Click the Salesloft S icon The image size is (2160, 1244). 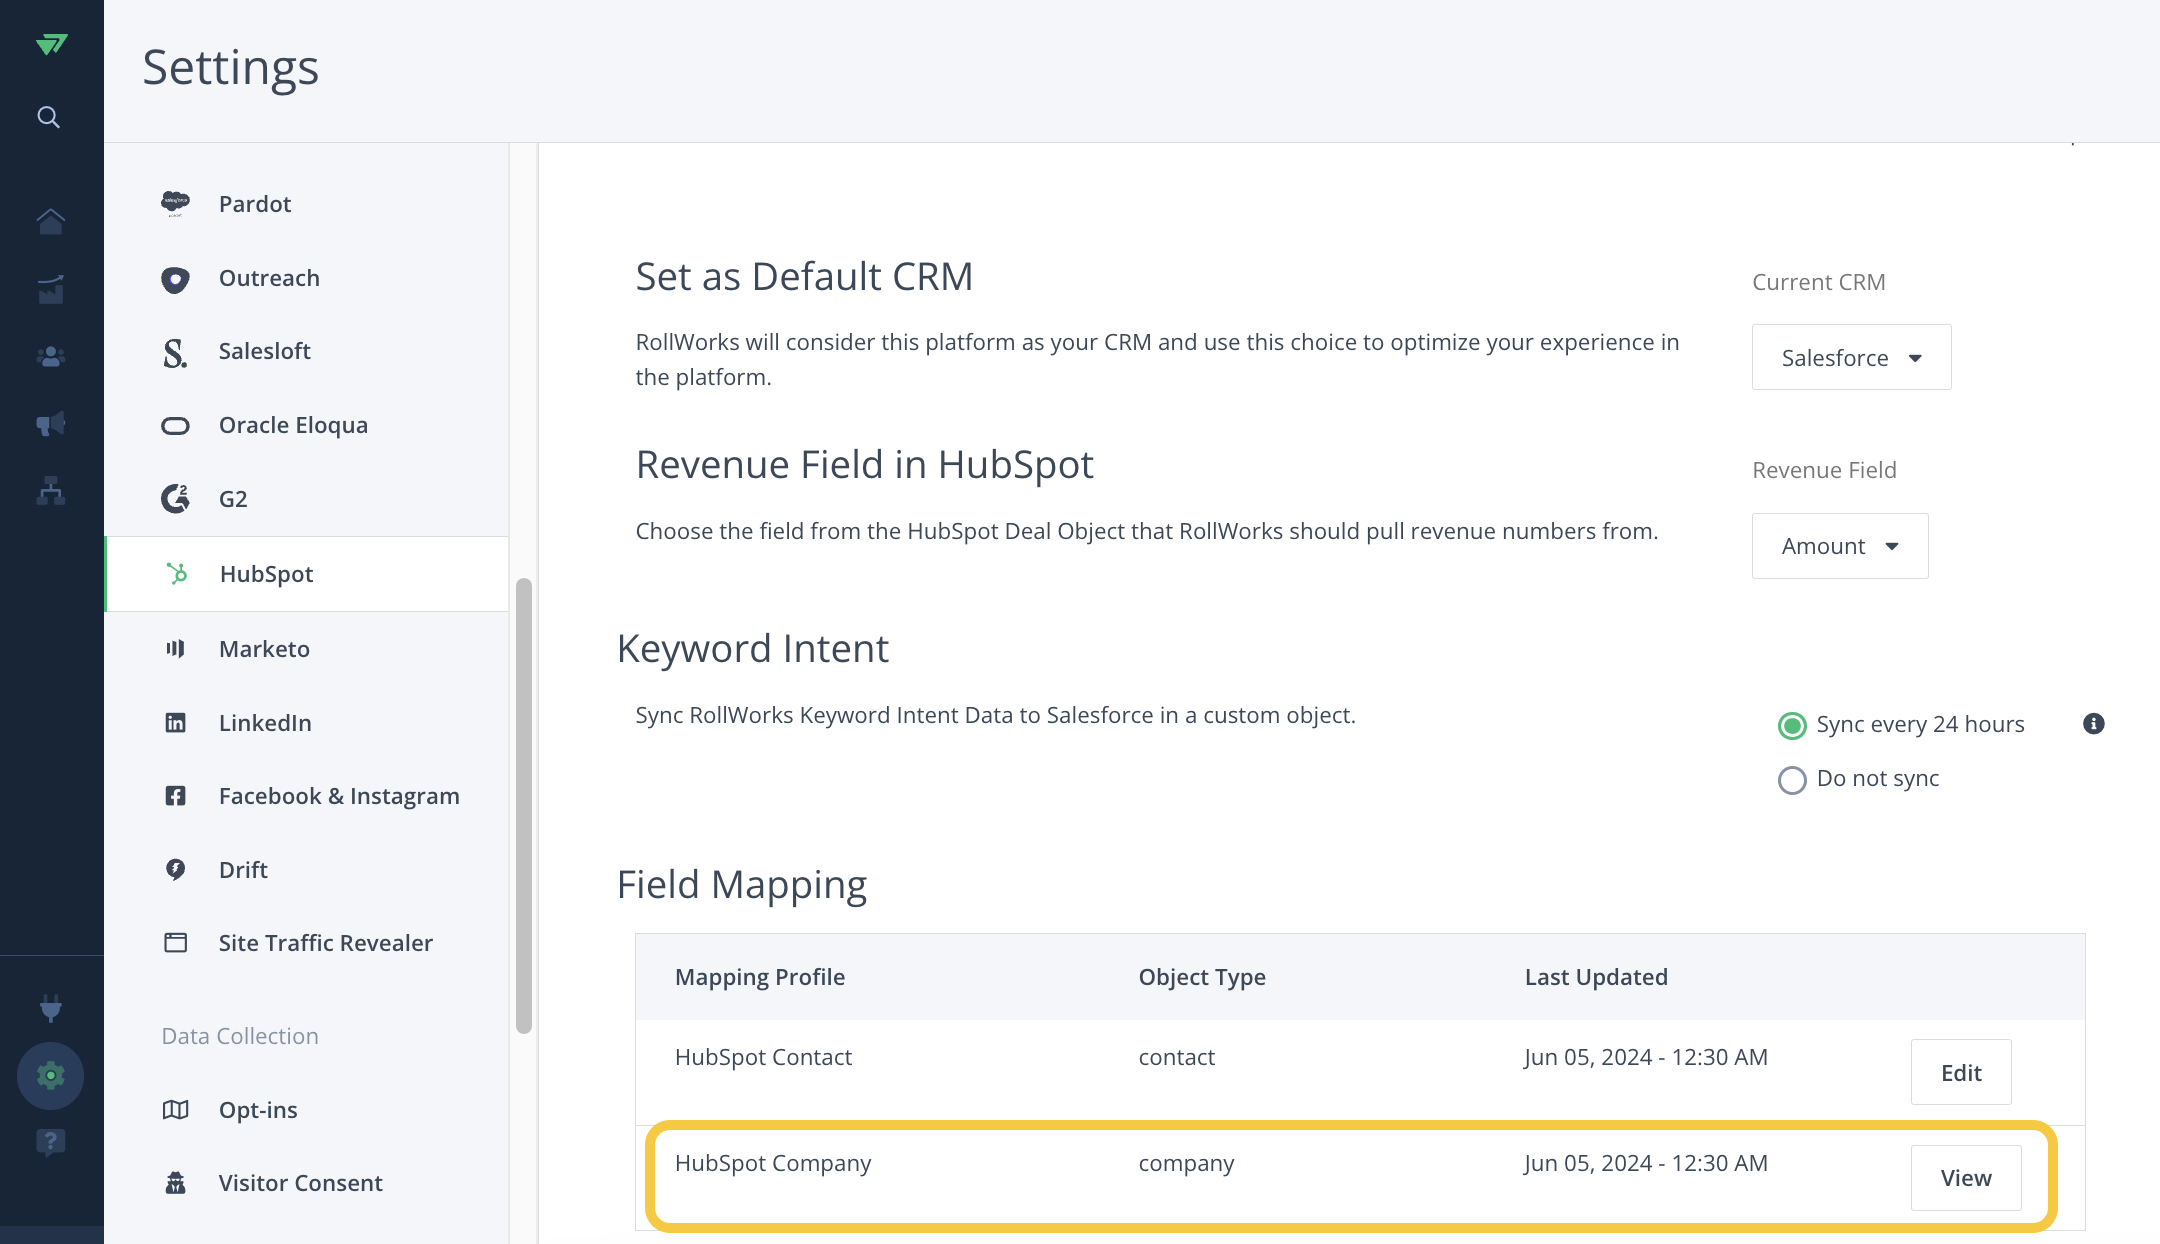coord(175,352)
